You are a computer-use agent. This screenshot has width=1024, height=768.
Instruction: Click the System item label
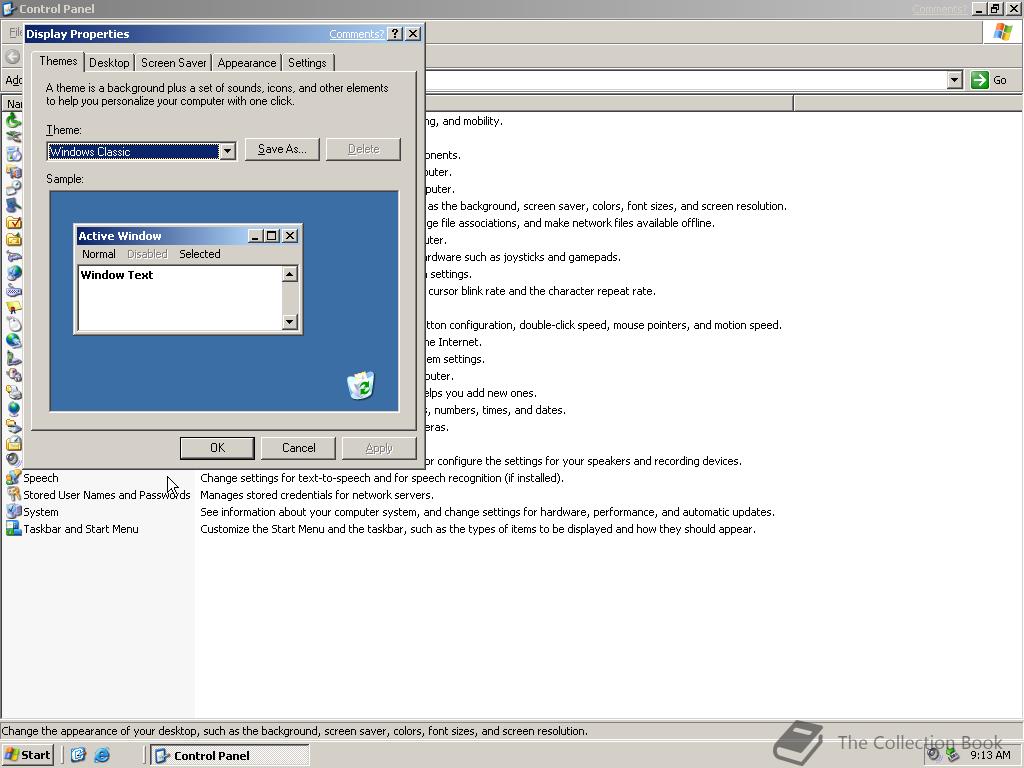click(40, 512)
